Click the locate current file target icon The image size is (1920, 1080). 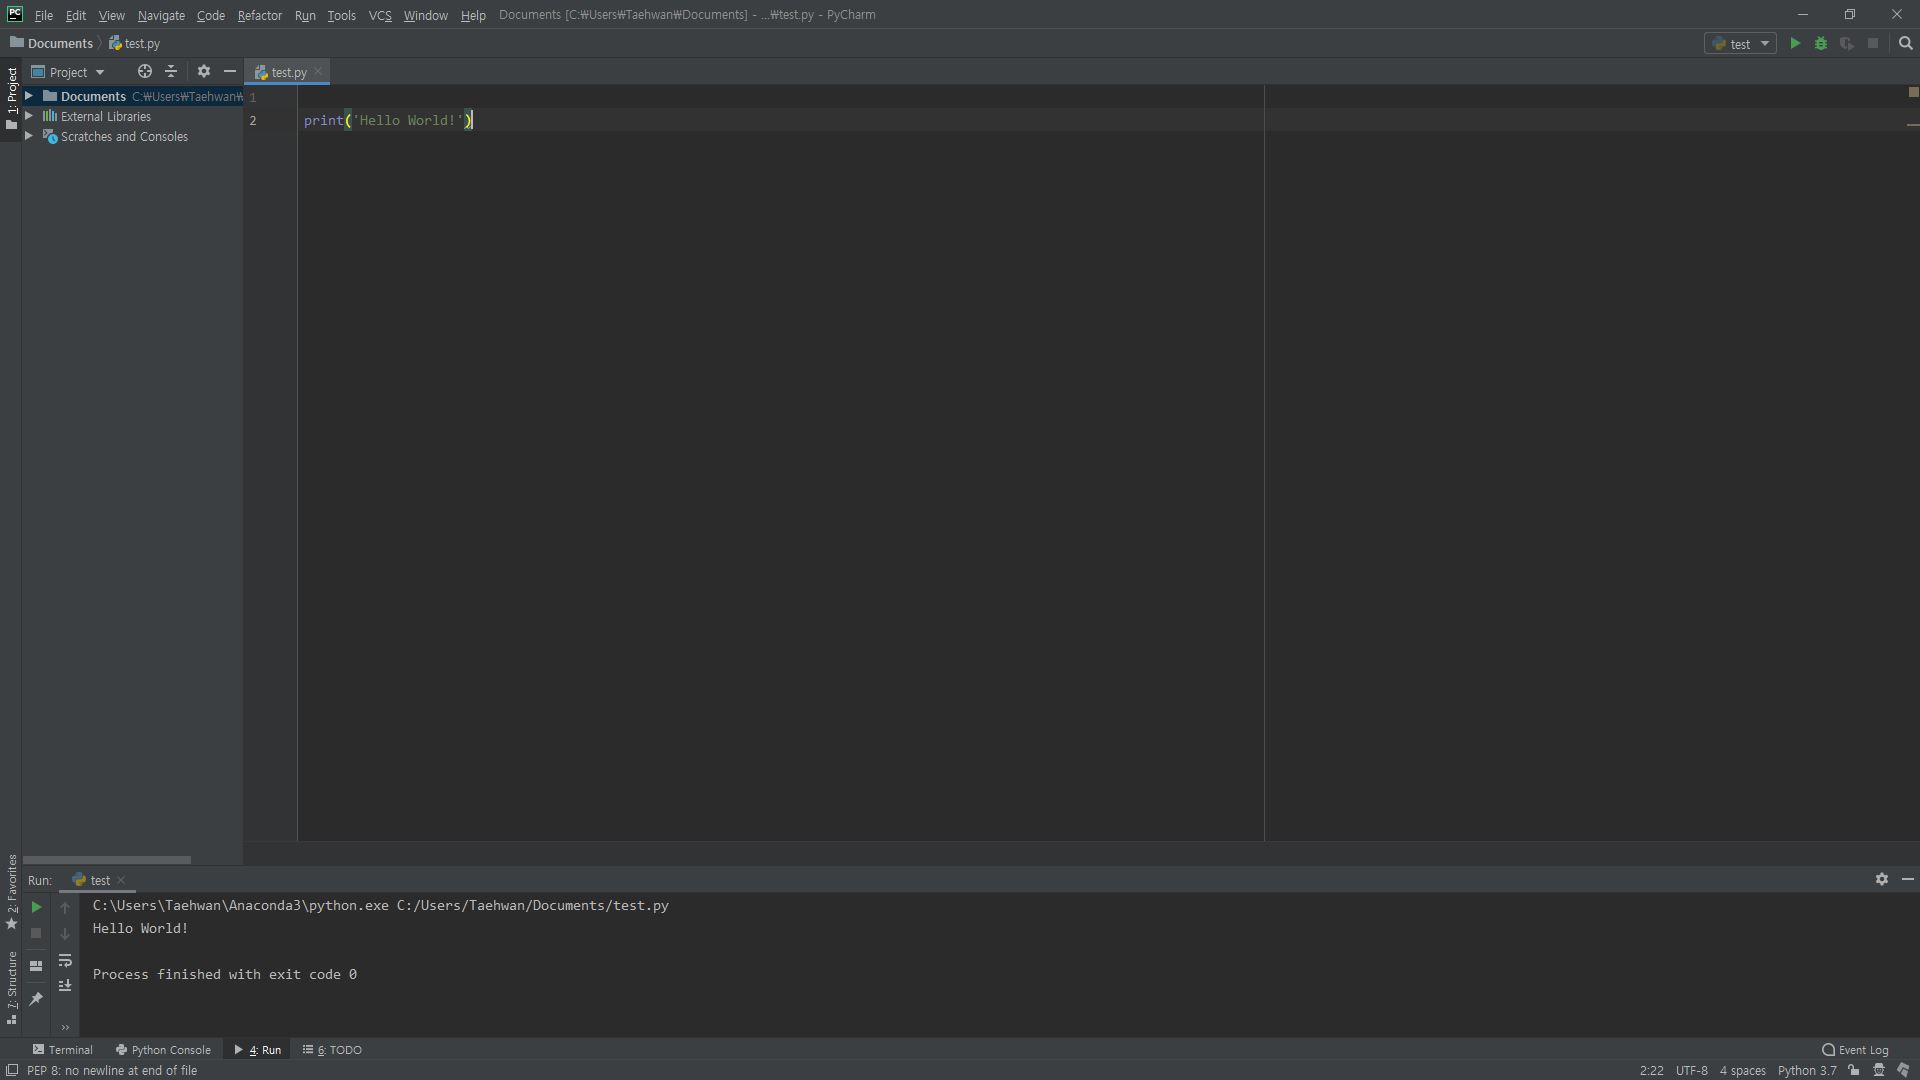point(145,72)
